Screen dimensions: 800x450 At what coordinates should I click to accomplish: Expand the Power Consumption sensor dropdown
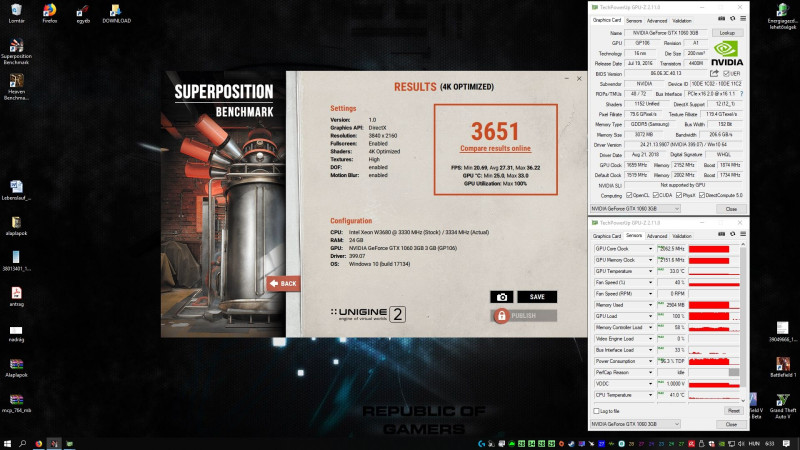651,361
